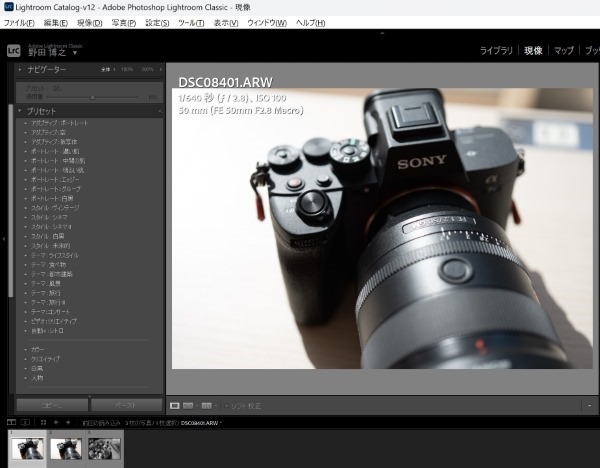Select the third filmstrip thumbnail

click(x=105, y=449)
